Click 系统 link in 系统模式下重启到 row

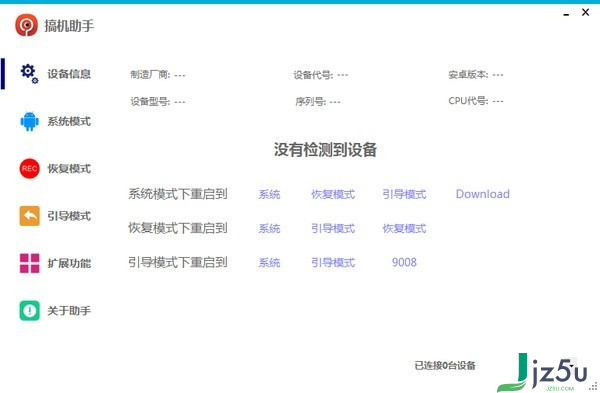click(269, 194)
